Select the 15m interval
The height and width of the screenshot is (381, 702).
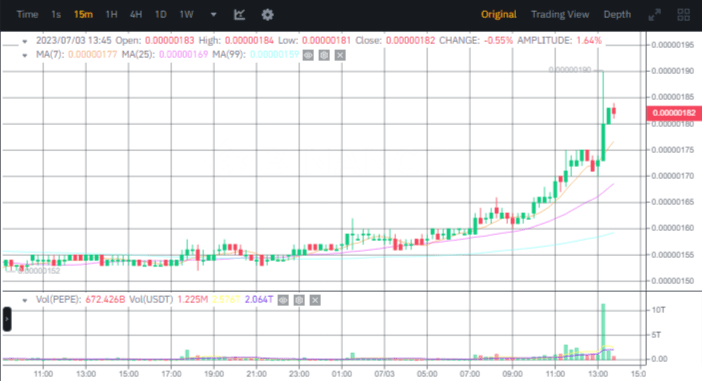(83, 14)
